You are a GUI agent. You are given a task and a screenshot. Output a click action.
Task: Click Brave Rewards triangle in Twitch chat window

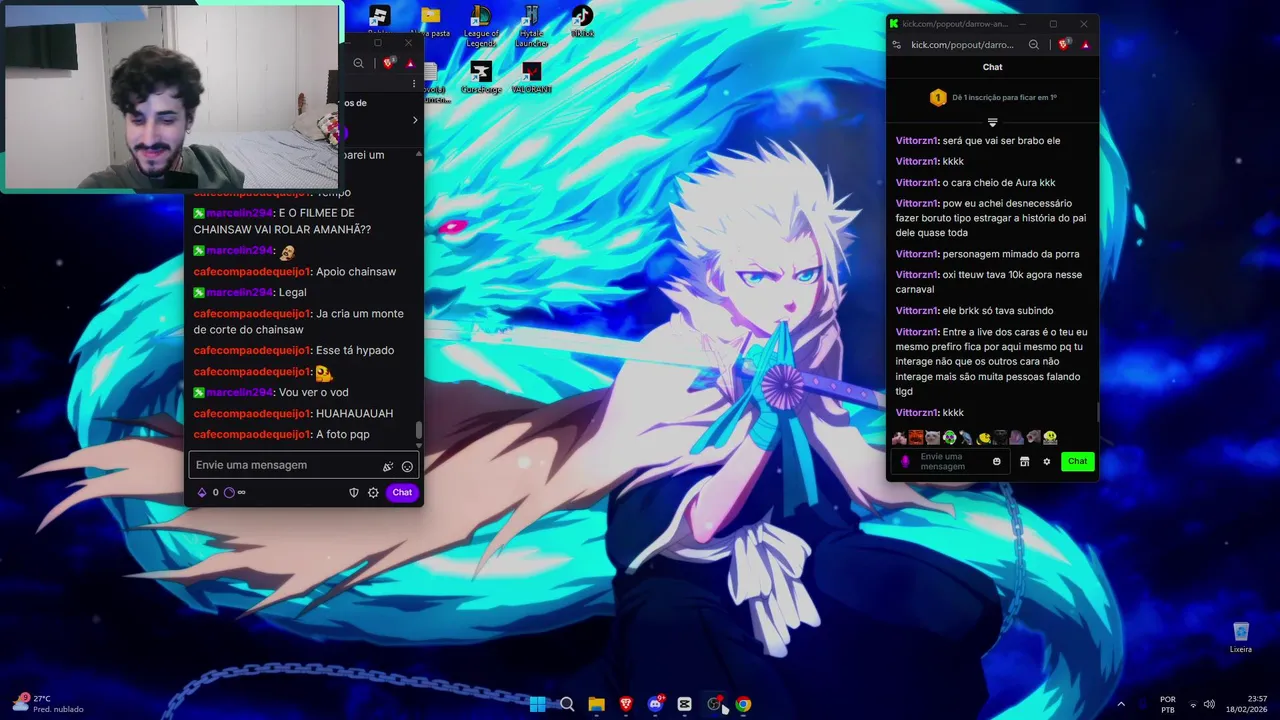pyautogui.click(x=410, y=64)
